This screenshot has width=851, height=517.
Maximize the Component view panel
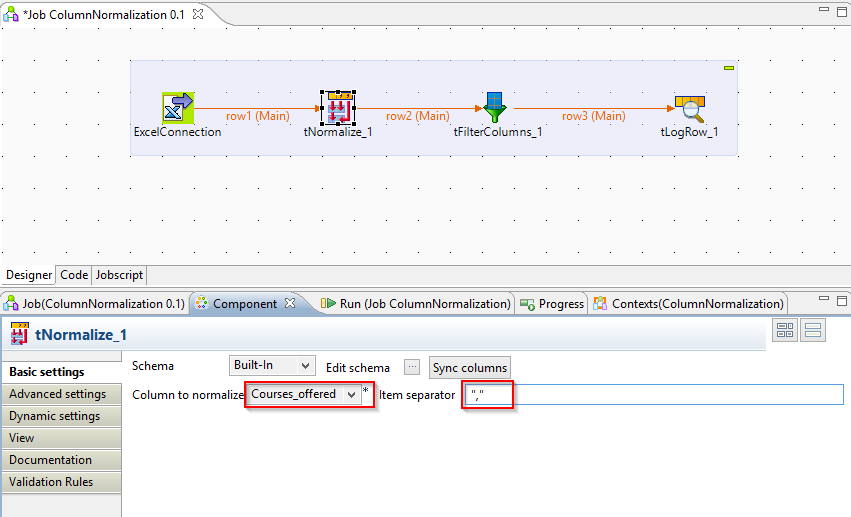(842, 300)
